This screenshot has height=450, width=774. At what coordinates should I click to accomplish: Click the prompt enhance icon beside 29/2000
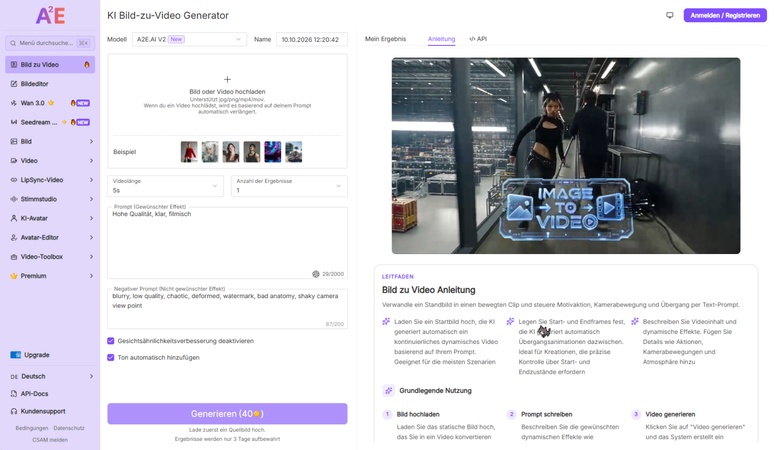click(x=316, y=274)
